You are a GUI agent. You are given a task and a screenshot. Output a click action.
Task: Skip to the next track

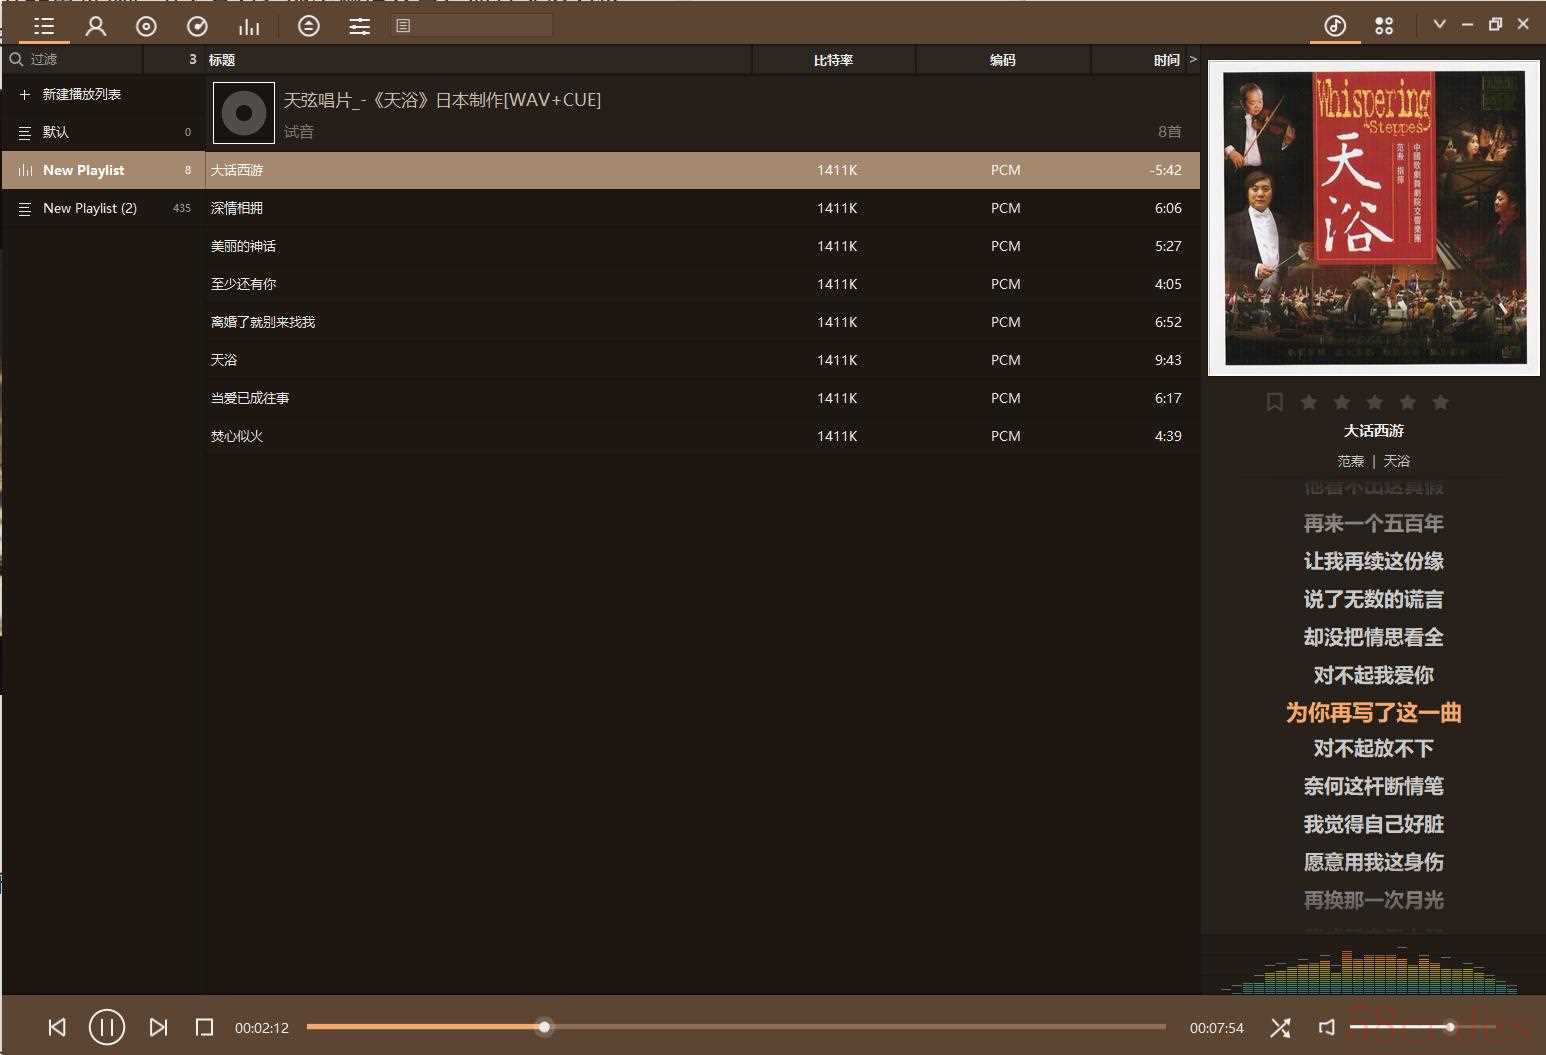(158, 1027)
